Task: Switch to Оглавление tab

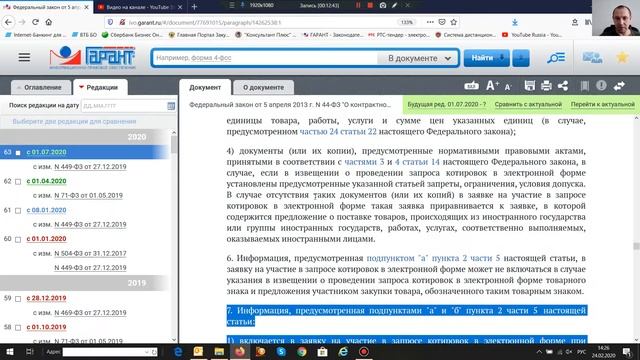Action: 40,87
